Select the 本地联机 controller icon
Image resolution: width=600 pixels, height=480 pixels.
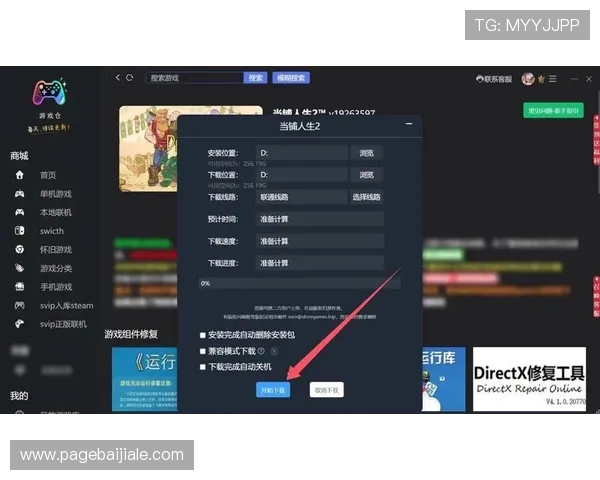(x=20, y=212)
